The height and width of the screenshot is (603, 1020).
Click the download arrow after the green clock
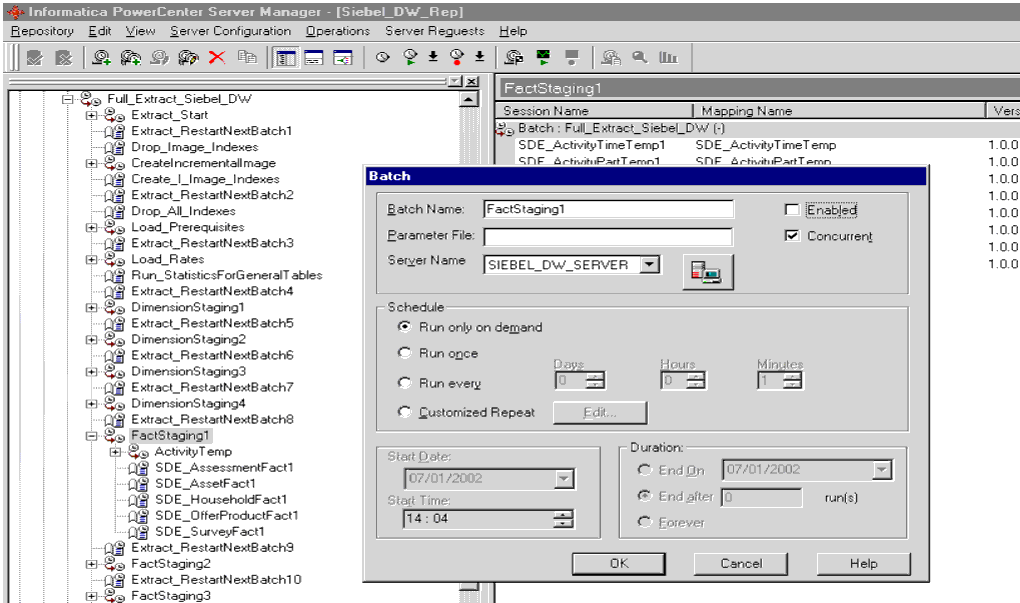click(433, 57)
